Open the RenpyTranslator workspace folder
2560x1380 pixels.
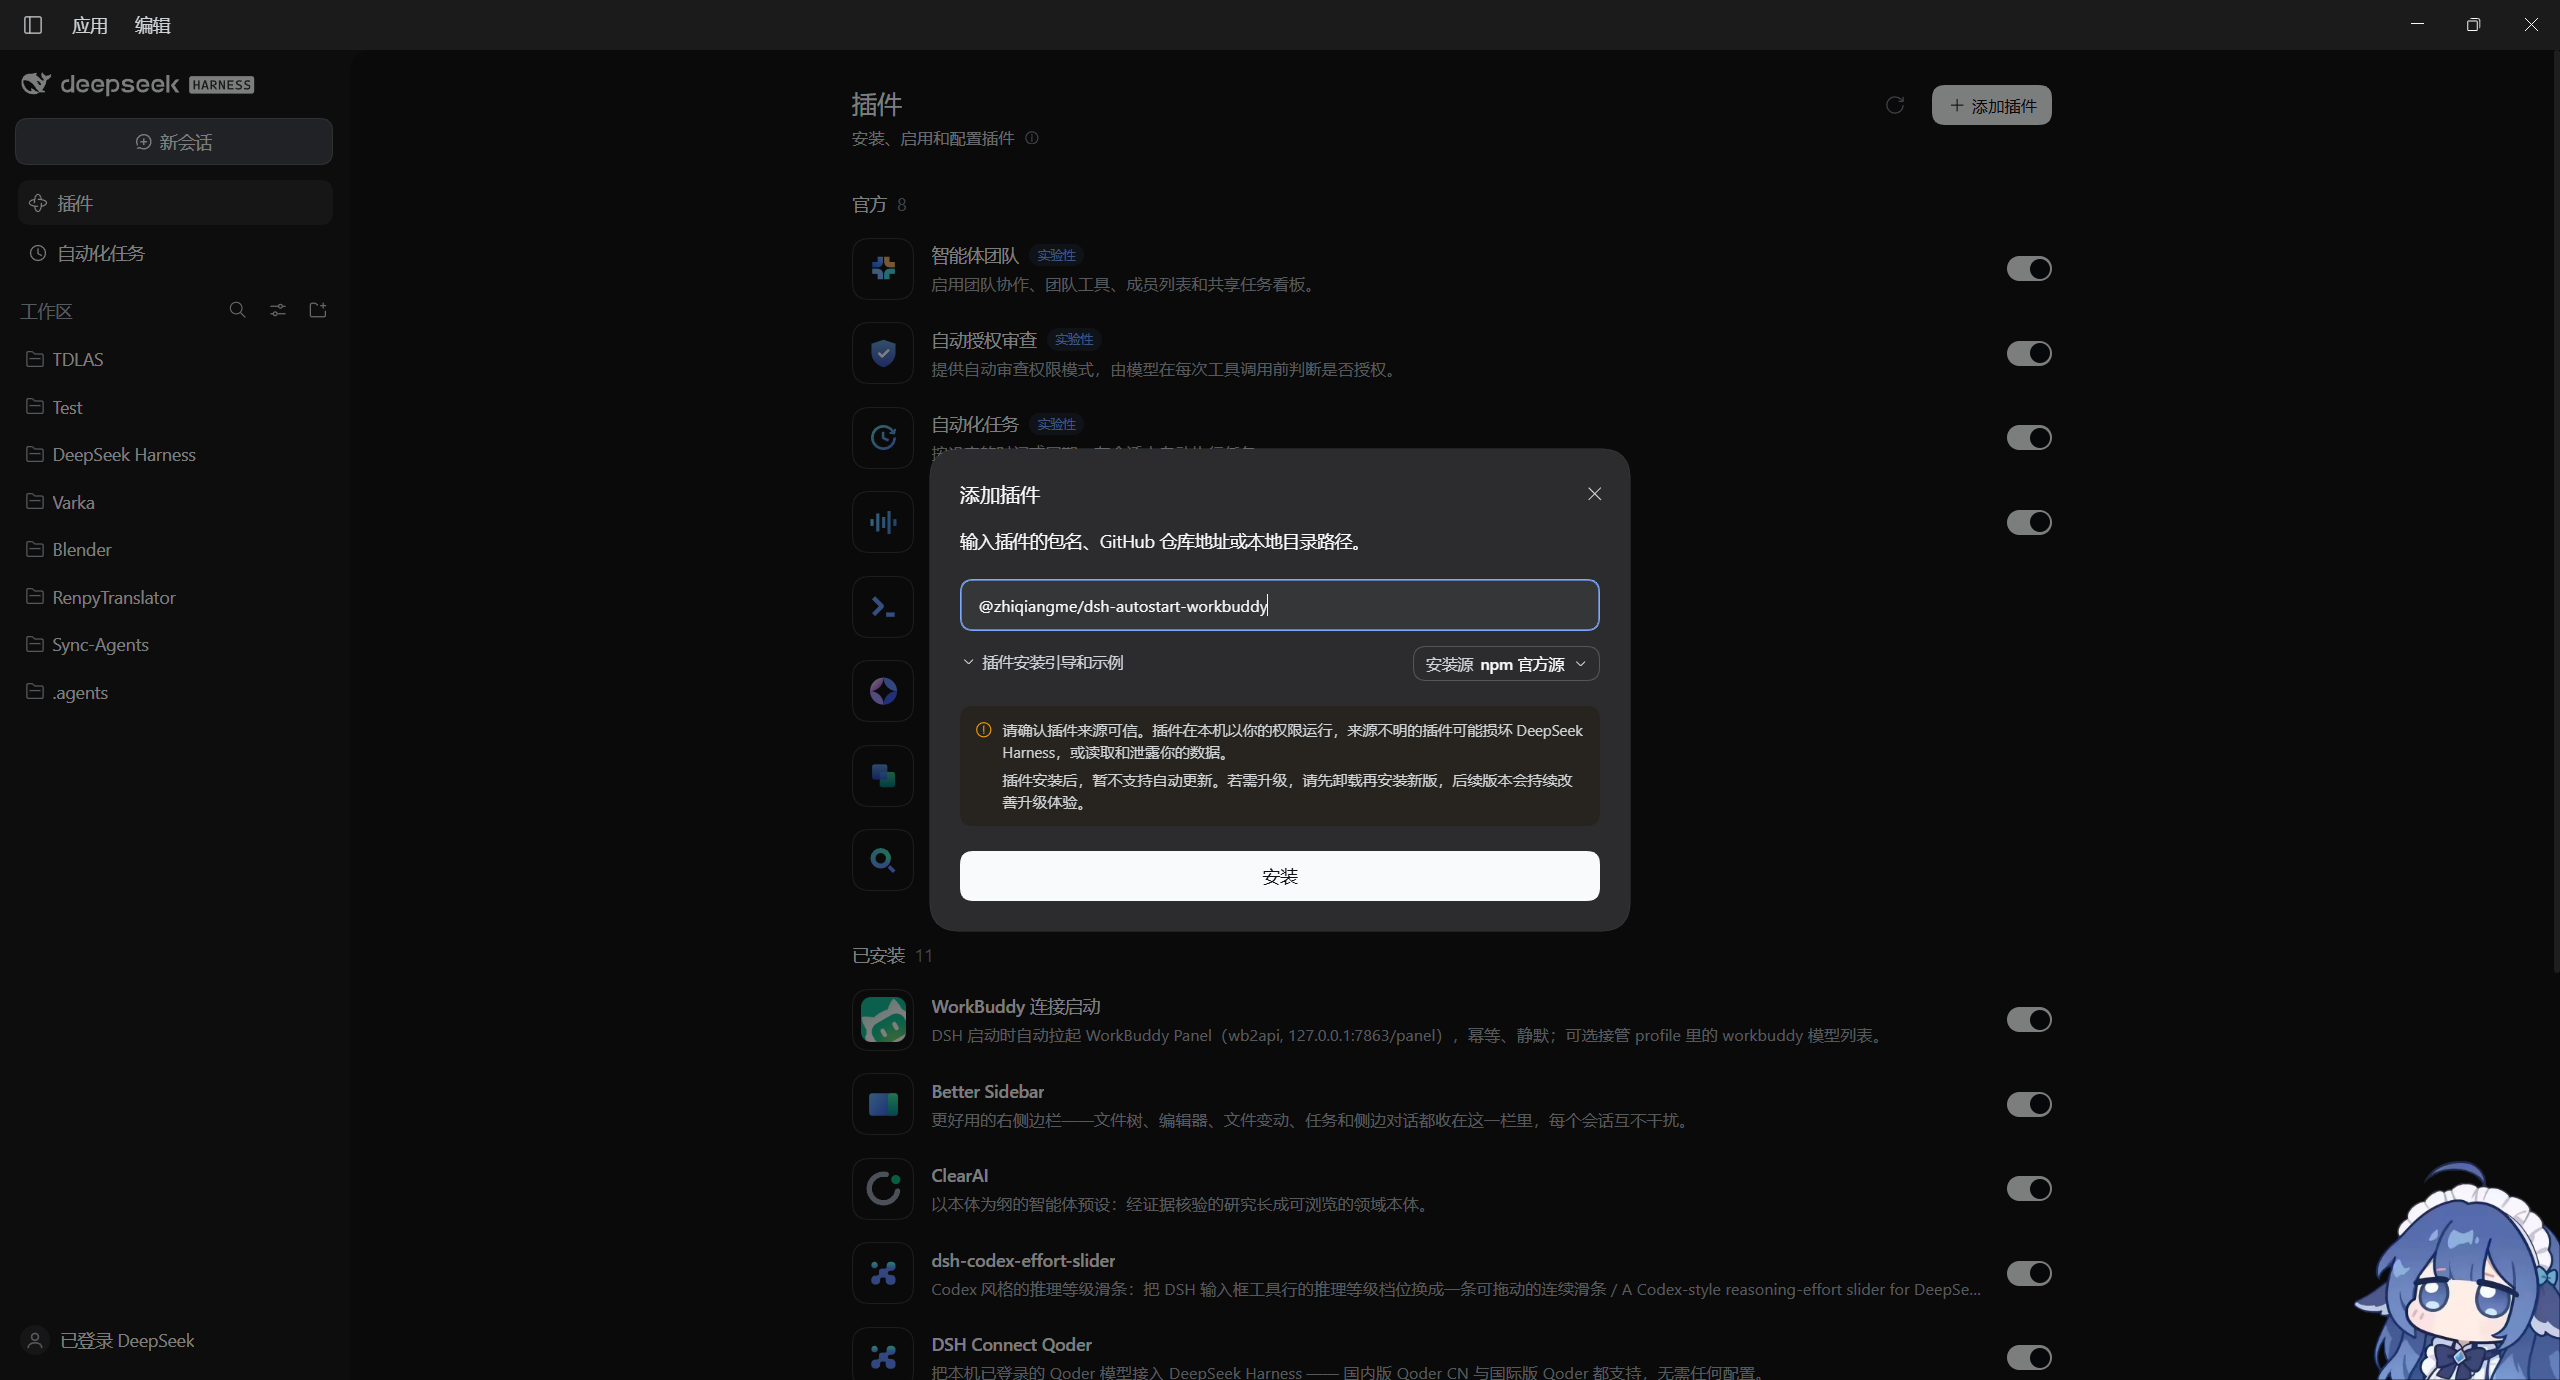click(175, 597)
